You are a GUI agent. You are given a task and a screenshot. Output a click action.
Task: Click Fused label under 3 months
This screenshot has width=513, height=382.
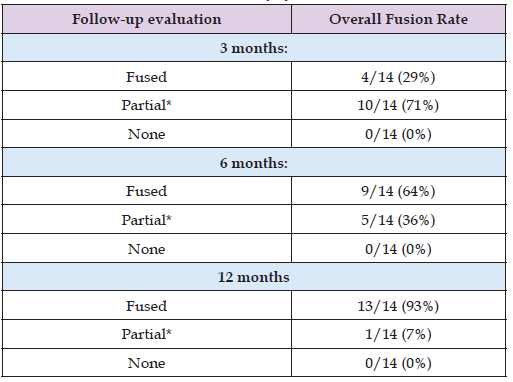point(146,77)
